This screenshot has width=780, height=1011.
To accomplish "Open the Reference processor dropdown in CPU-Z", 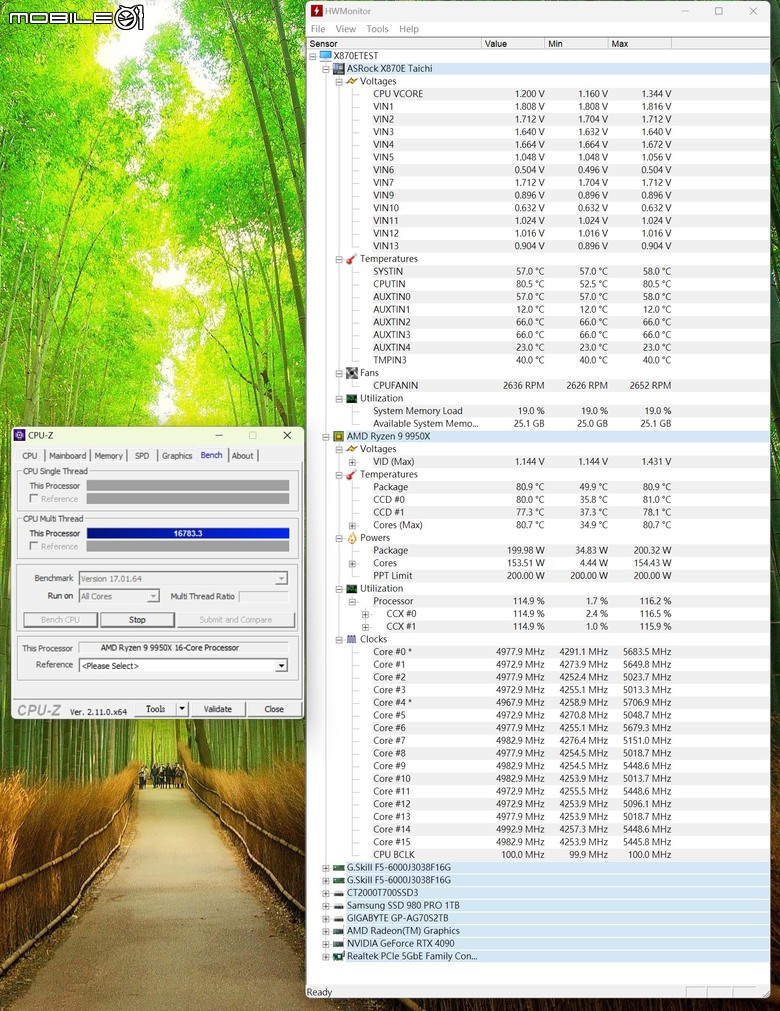I will click(x=281, y=665).
